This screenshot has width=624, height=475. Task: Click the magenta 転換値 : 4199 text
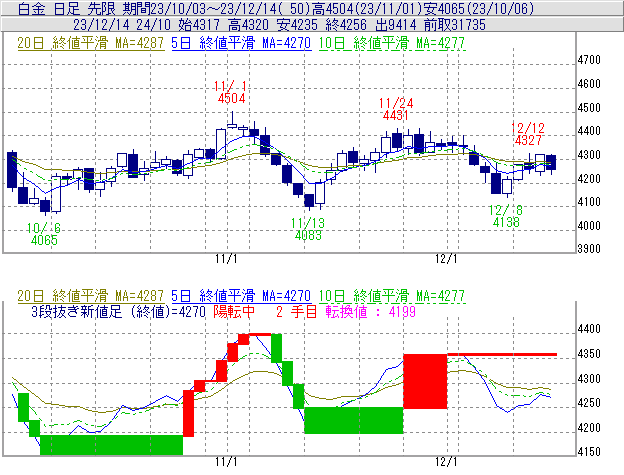coord(371,311)
